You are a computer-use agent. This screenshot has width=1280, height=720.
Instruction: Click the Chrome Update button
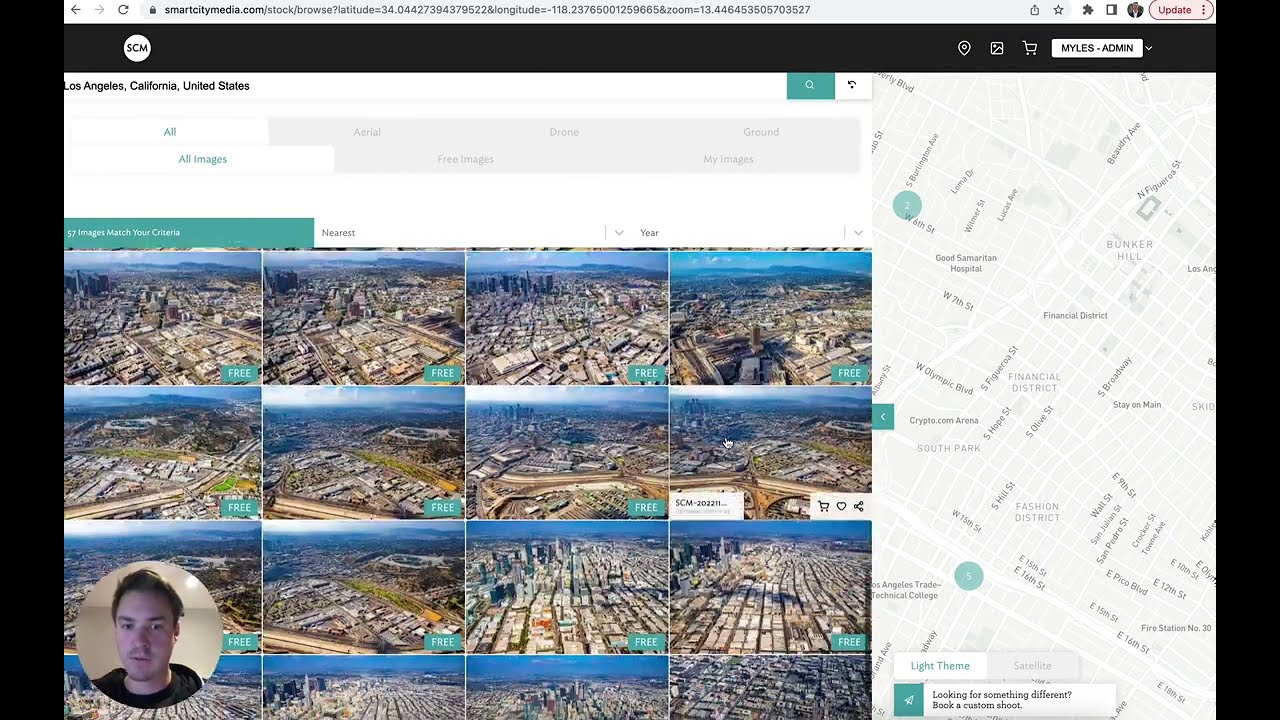[1181, 10]
